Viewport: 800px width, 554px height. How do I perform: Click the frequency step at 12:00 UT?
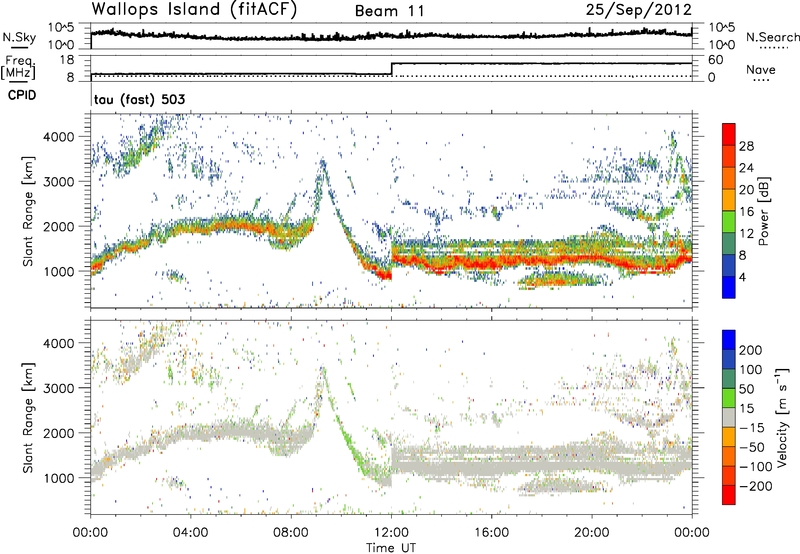[x=391, y=69]
